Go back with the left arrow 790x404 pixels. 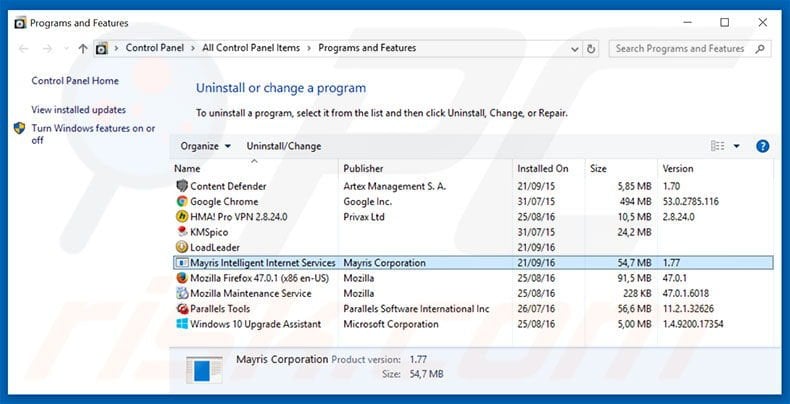(x=23, y=48)
